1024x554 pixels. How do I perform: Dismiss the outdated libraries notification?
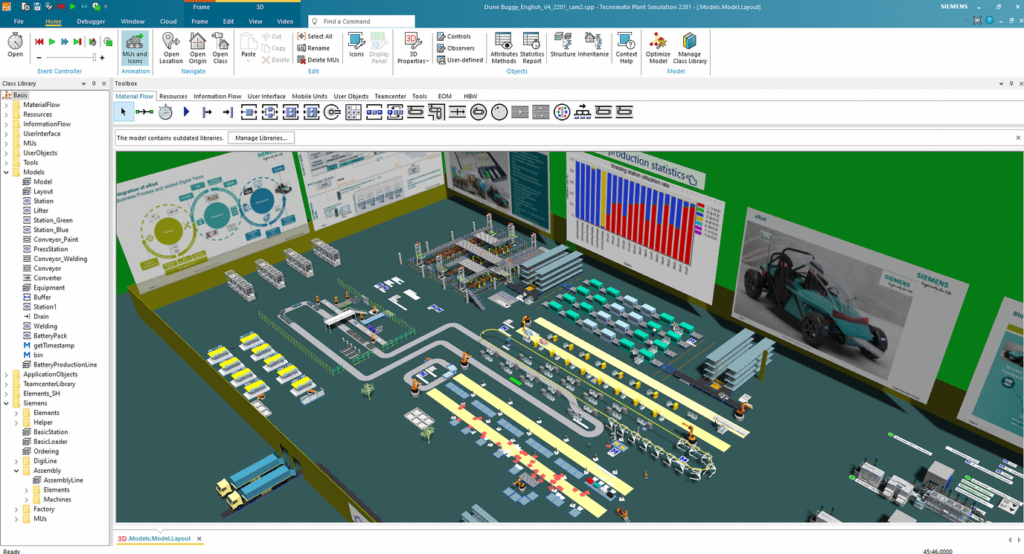[1017, 138]
